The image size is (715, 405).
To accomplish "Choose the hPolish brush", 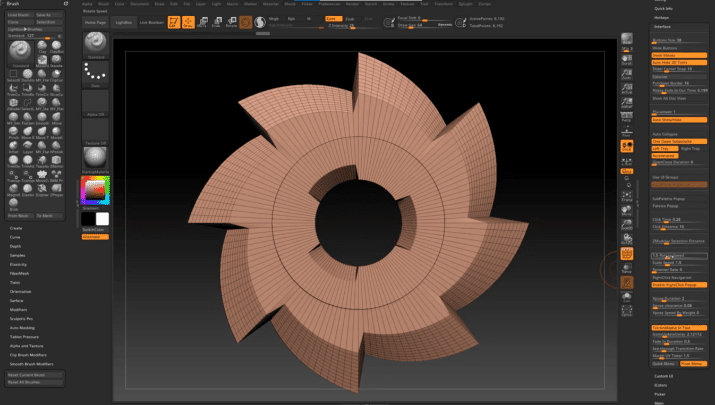I will coord(57,147).
